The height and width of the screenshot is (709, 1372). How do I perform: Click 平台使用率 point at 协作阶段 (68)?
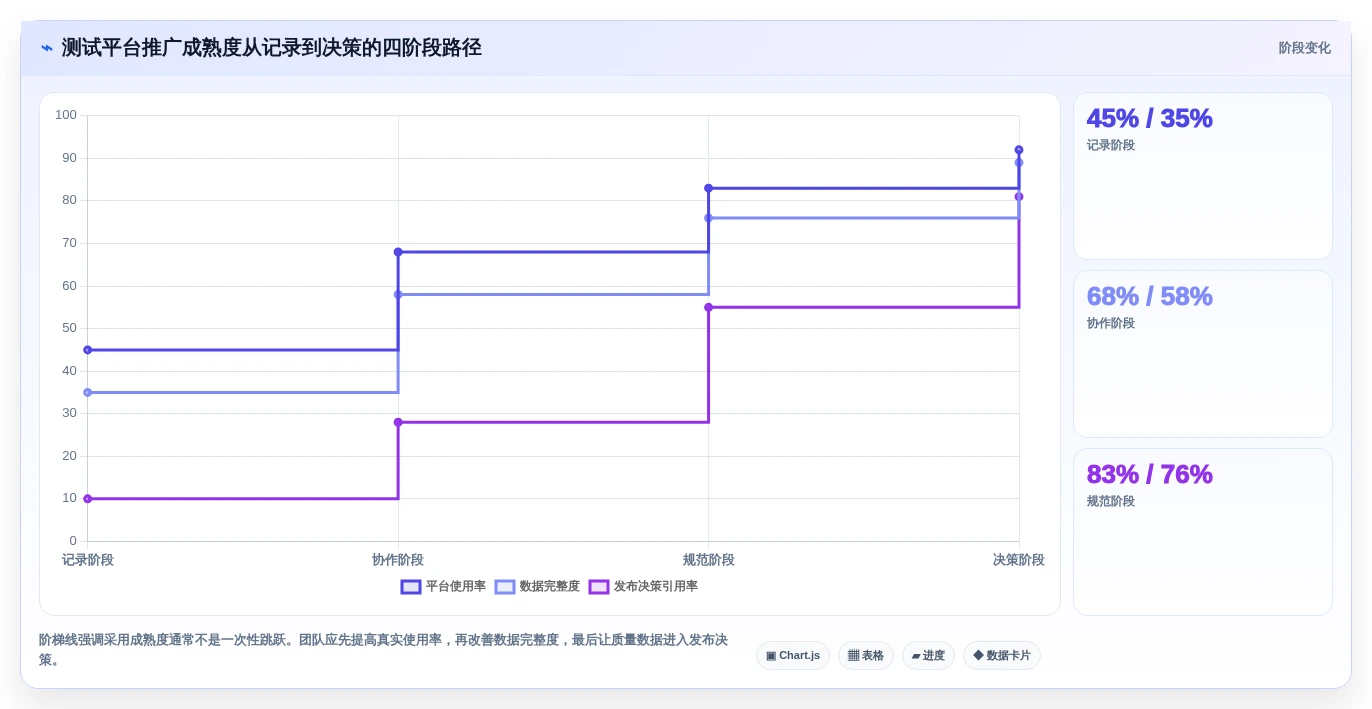398,252
